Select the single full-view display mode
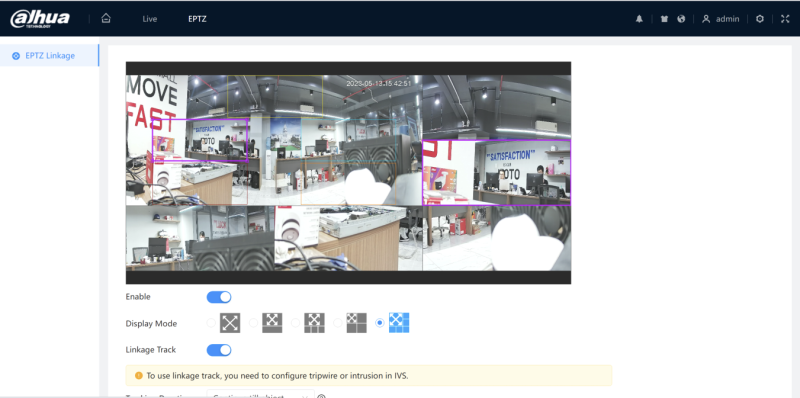800x398 pixels. 230,323
